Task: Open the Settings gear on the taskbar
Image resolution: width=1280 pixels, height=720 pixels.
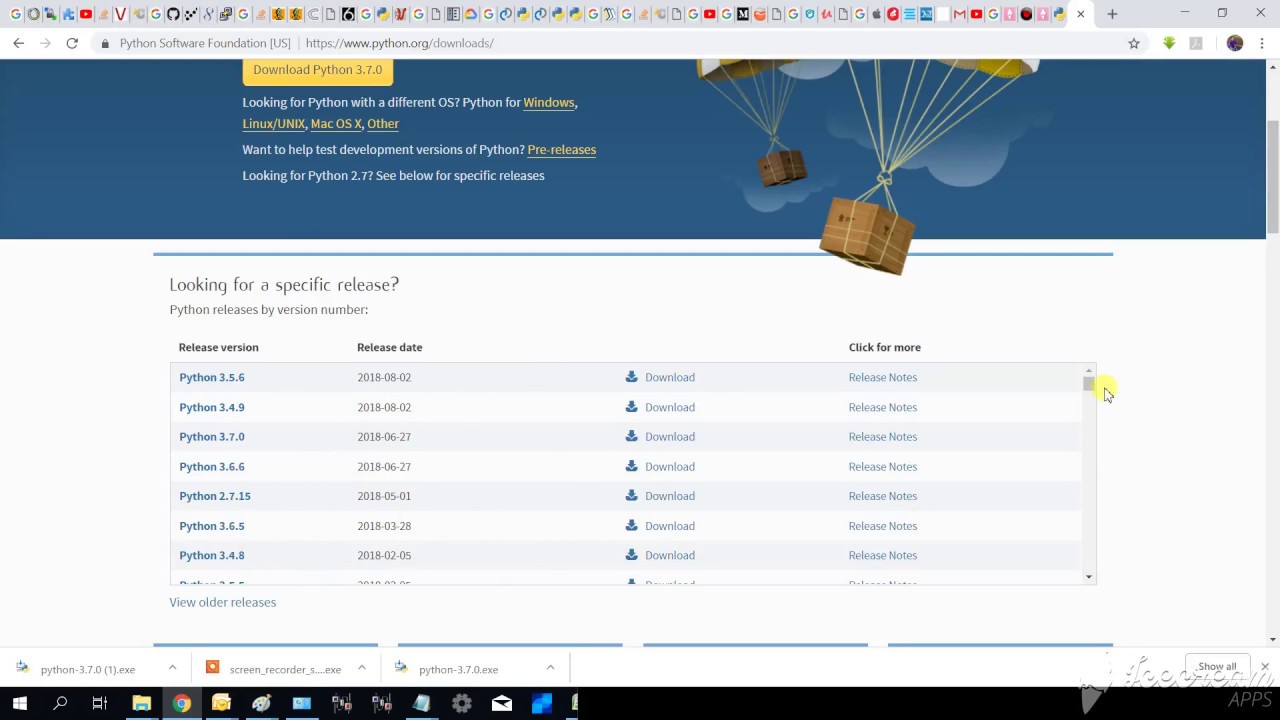Action: click(x=462, y=703)
